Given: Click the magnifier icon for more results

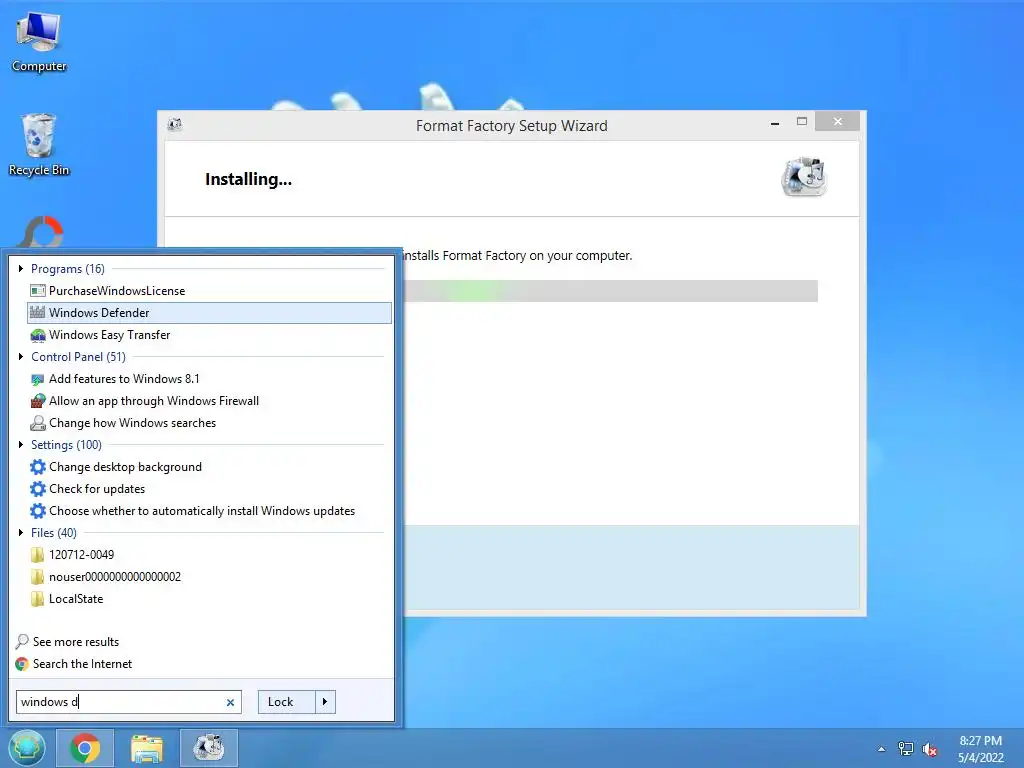Looking at the screenshot, I should (22, 642).
